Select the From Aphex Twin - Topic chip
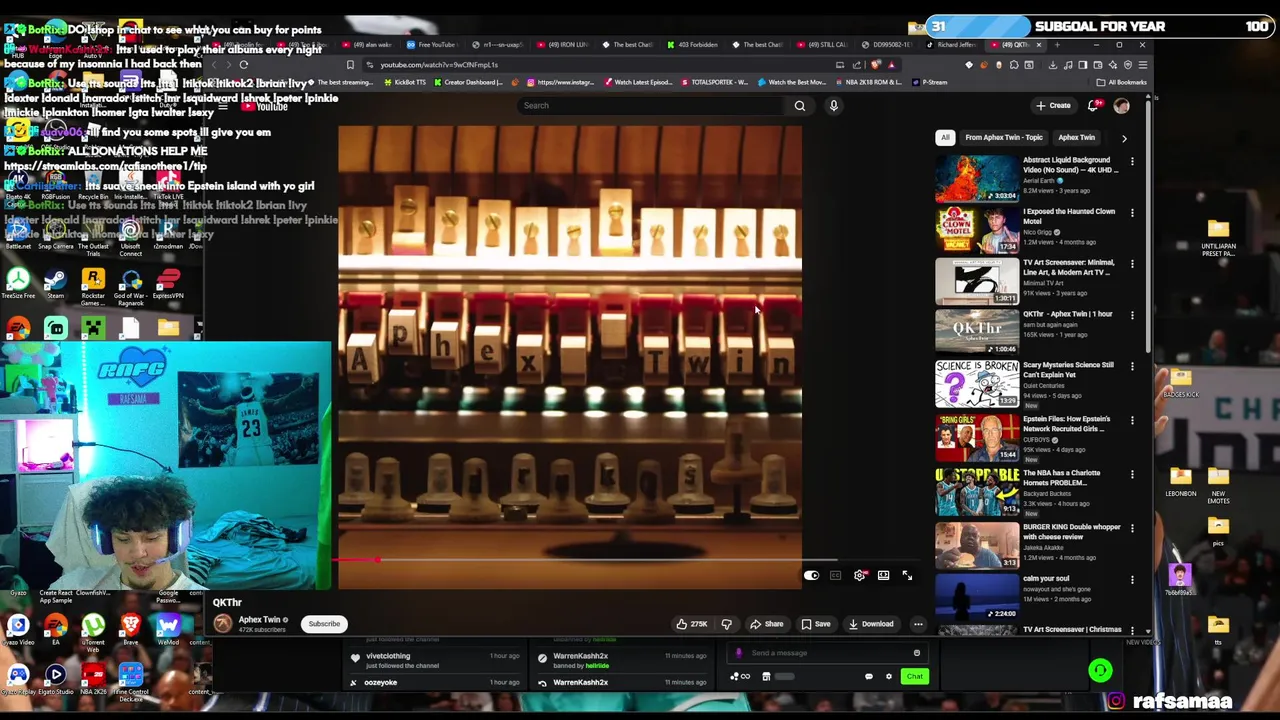This screenshot has width=1280, height=720. tap(1004, 137)
